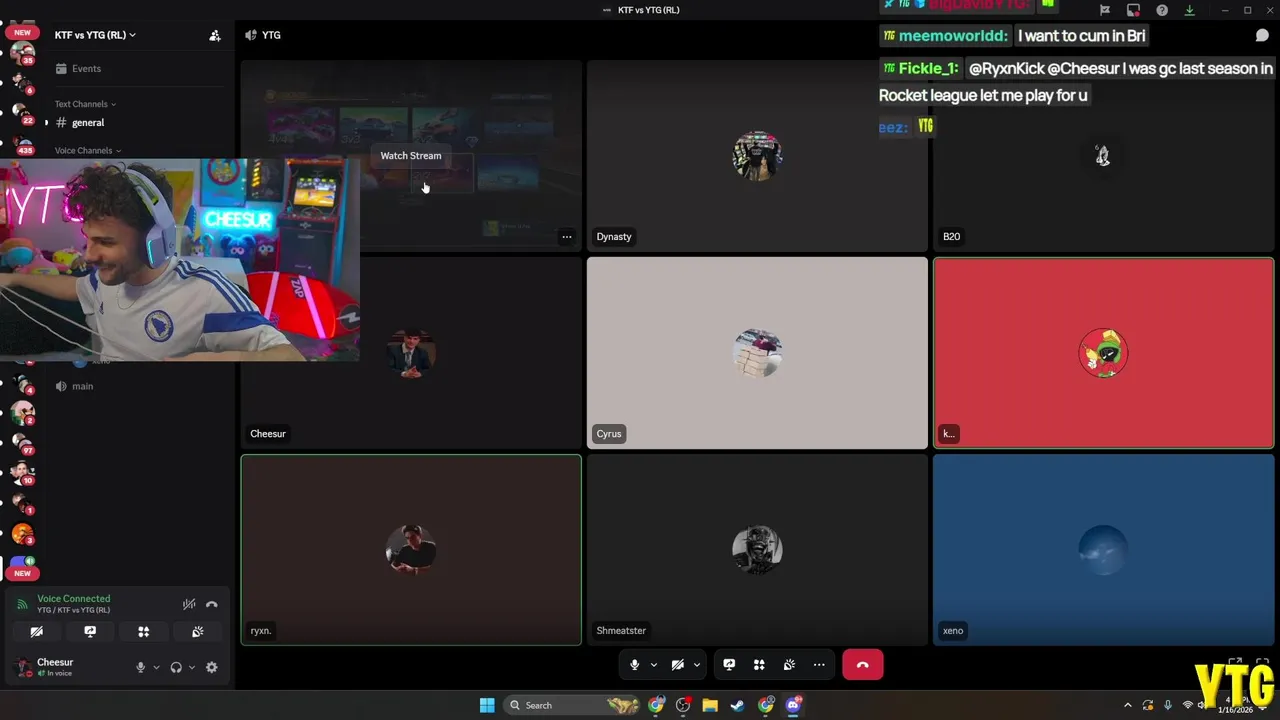Toggle the camera in the Voice Connected panel

(x=36, y=632)
